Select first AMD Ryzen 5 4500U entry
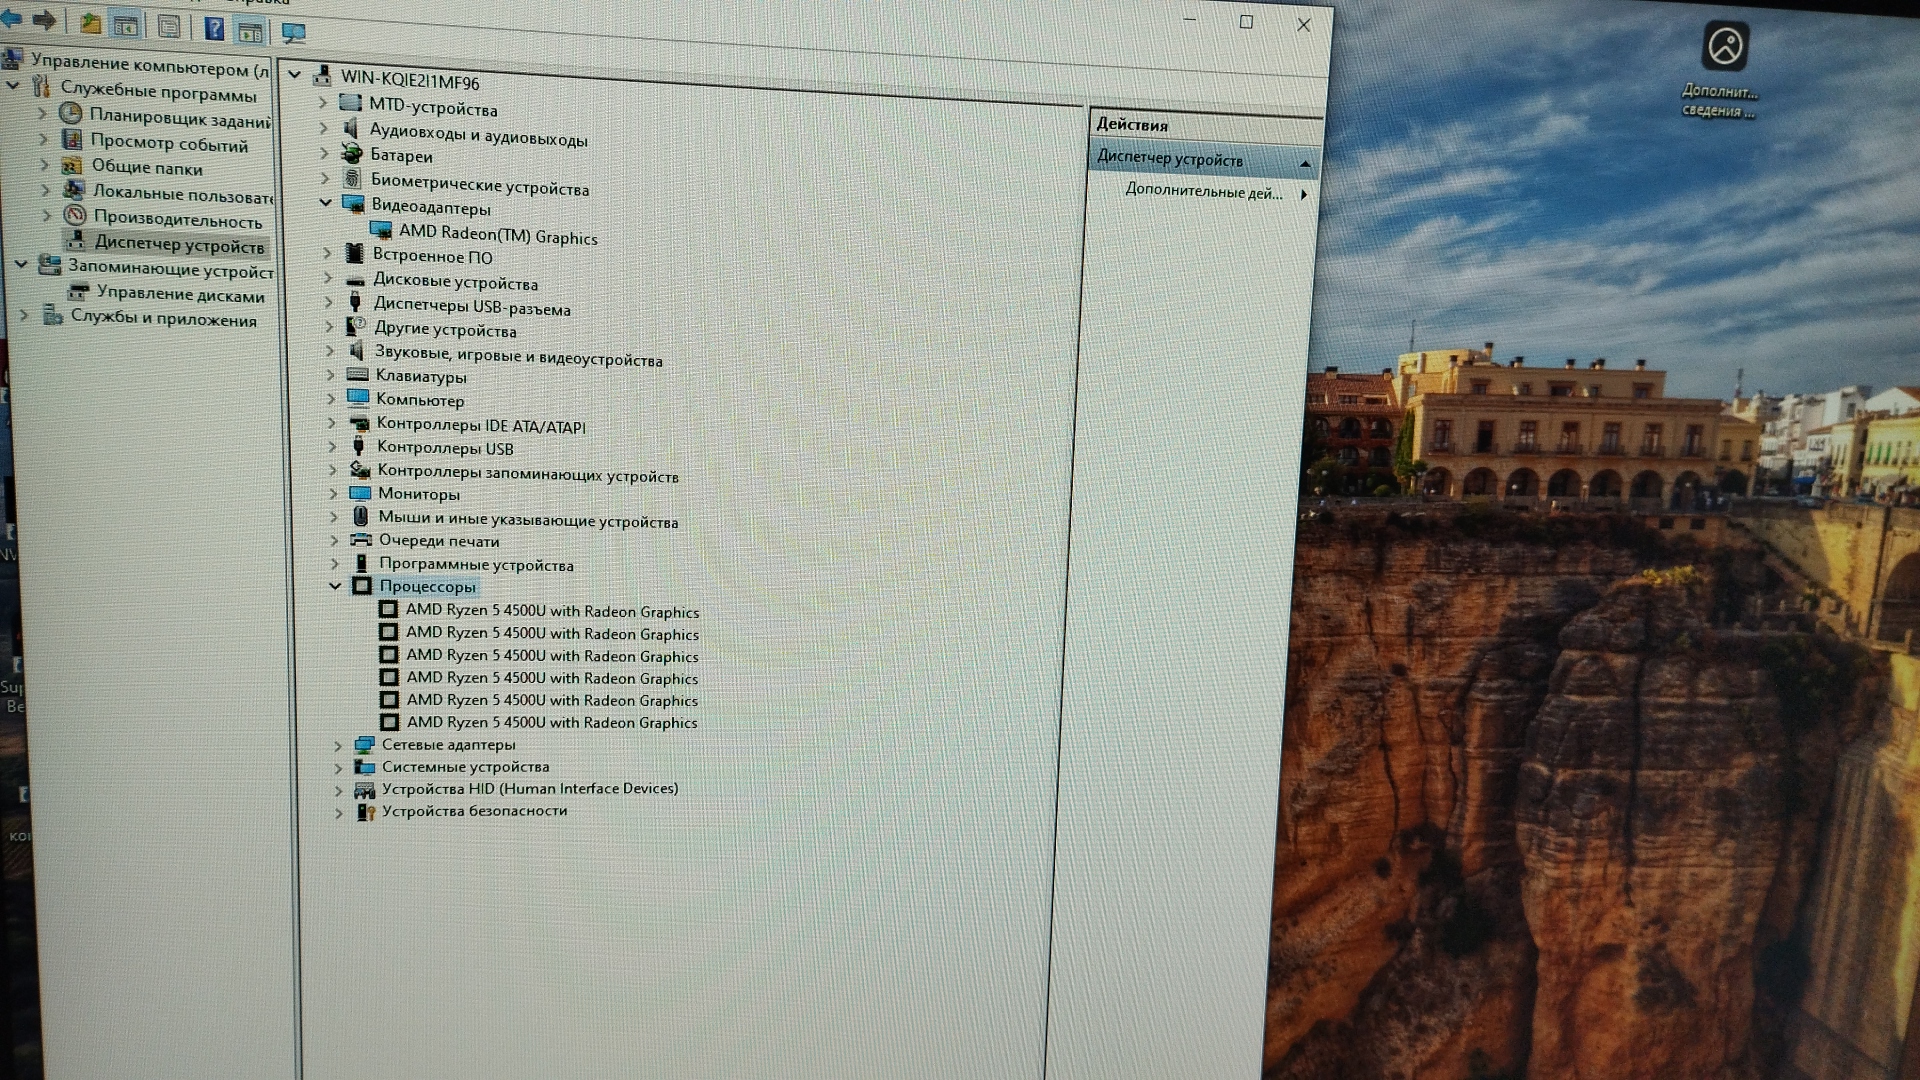Viewport: 1920px width, 1080px height. click(551, 611)
